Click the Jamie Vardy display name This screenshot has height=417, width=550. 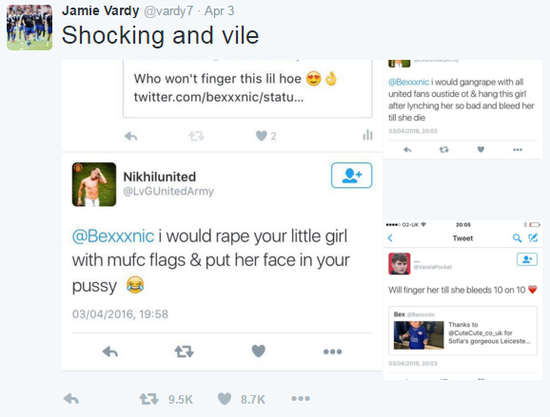pyautogui.click(x=100, y=11)
